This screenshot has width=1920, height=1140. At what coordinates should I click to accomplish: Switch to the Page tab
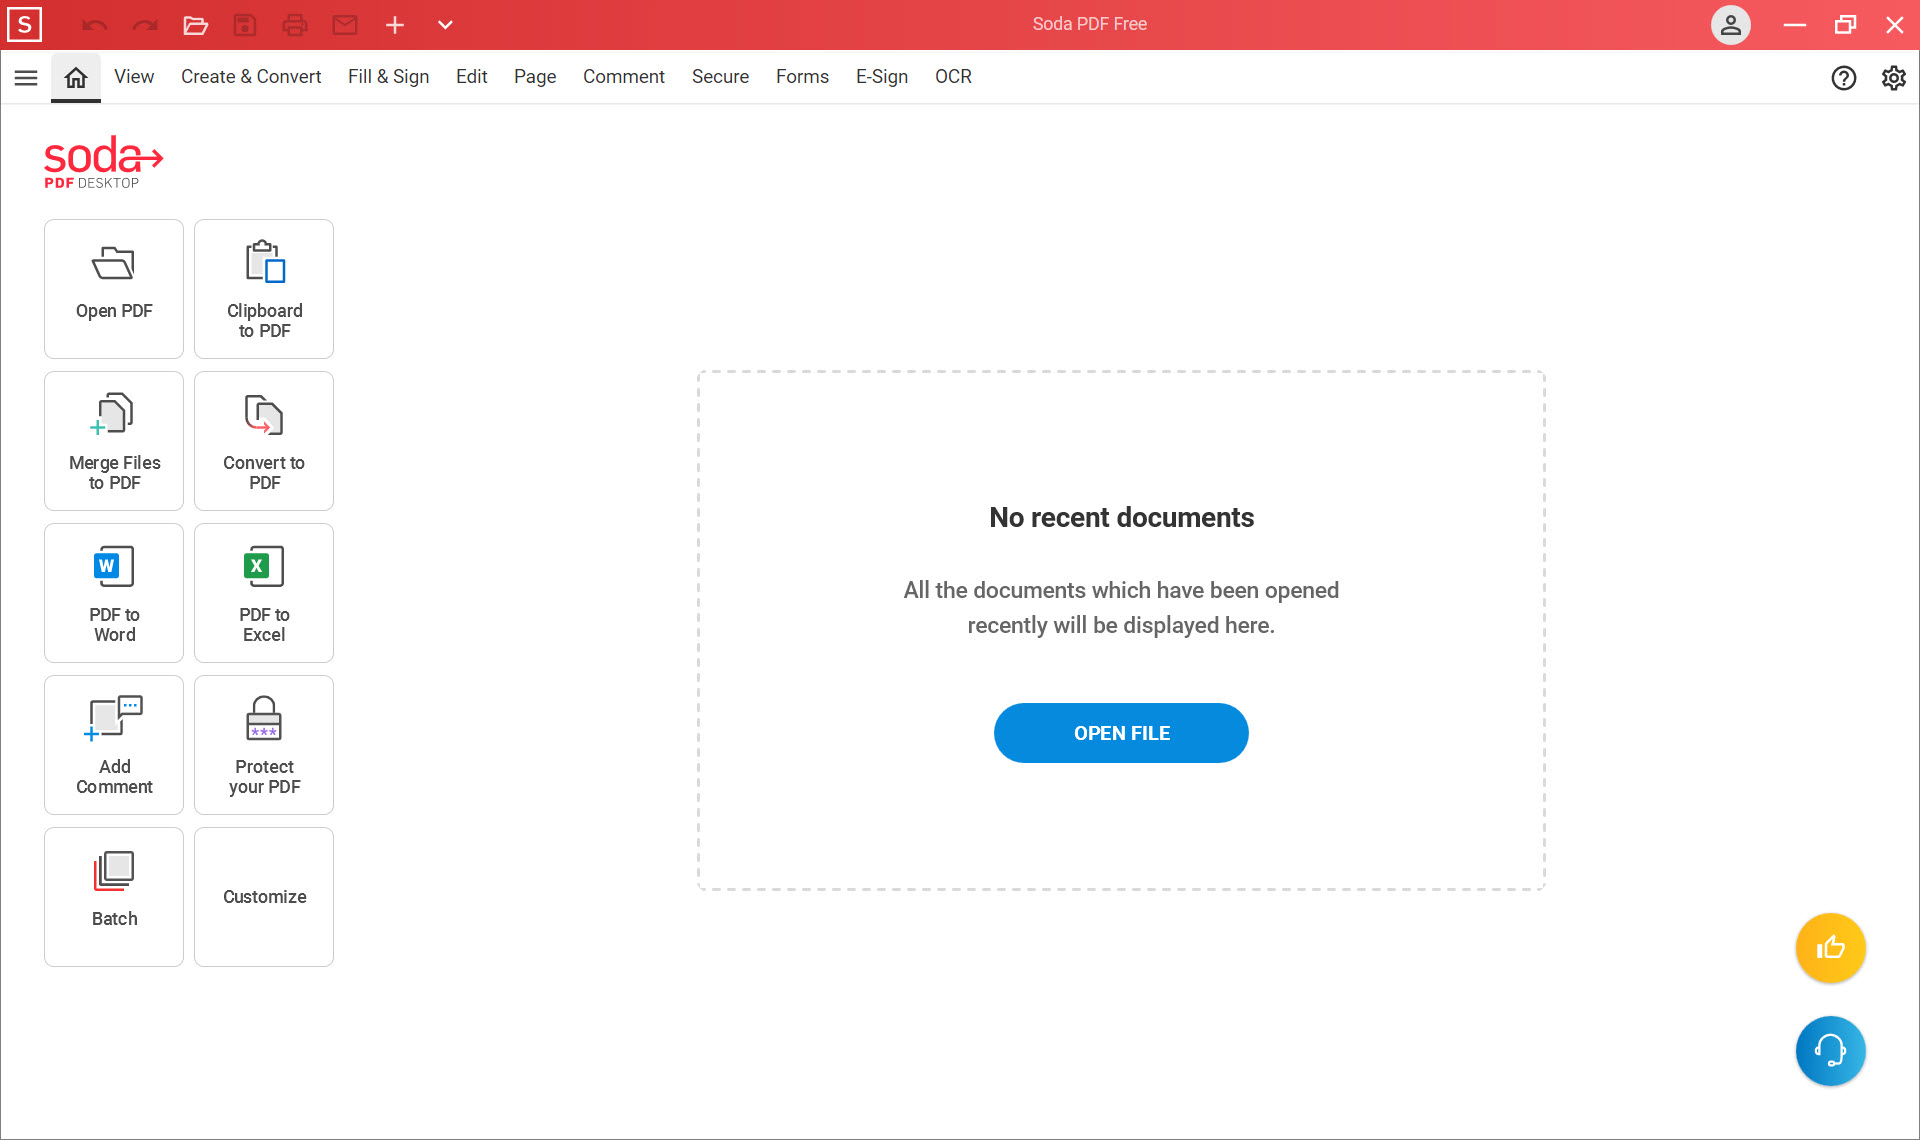click(535, 77)
